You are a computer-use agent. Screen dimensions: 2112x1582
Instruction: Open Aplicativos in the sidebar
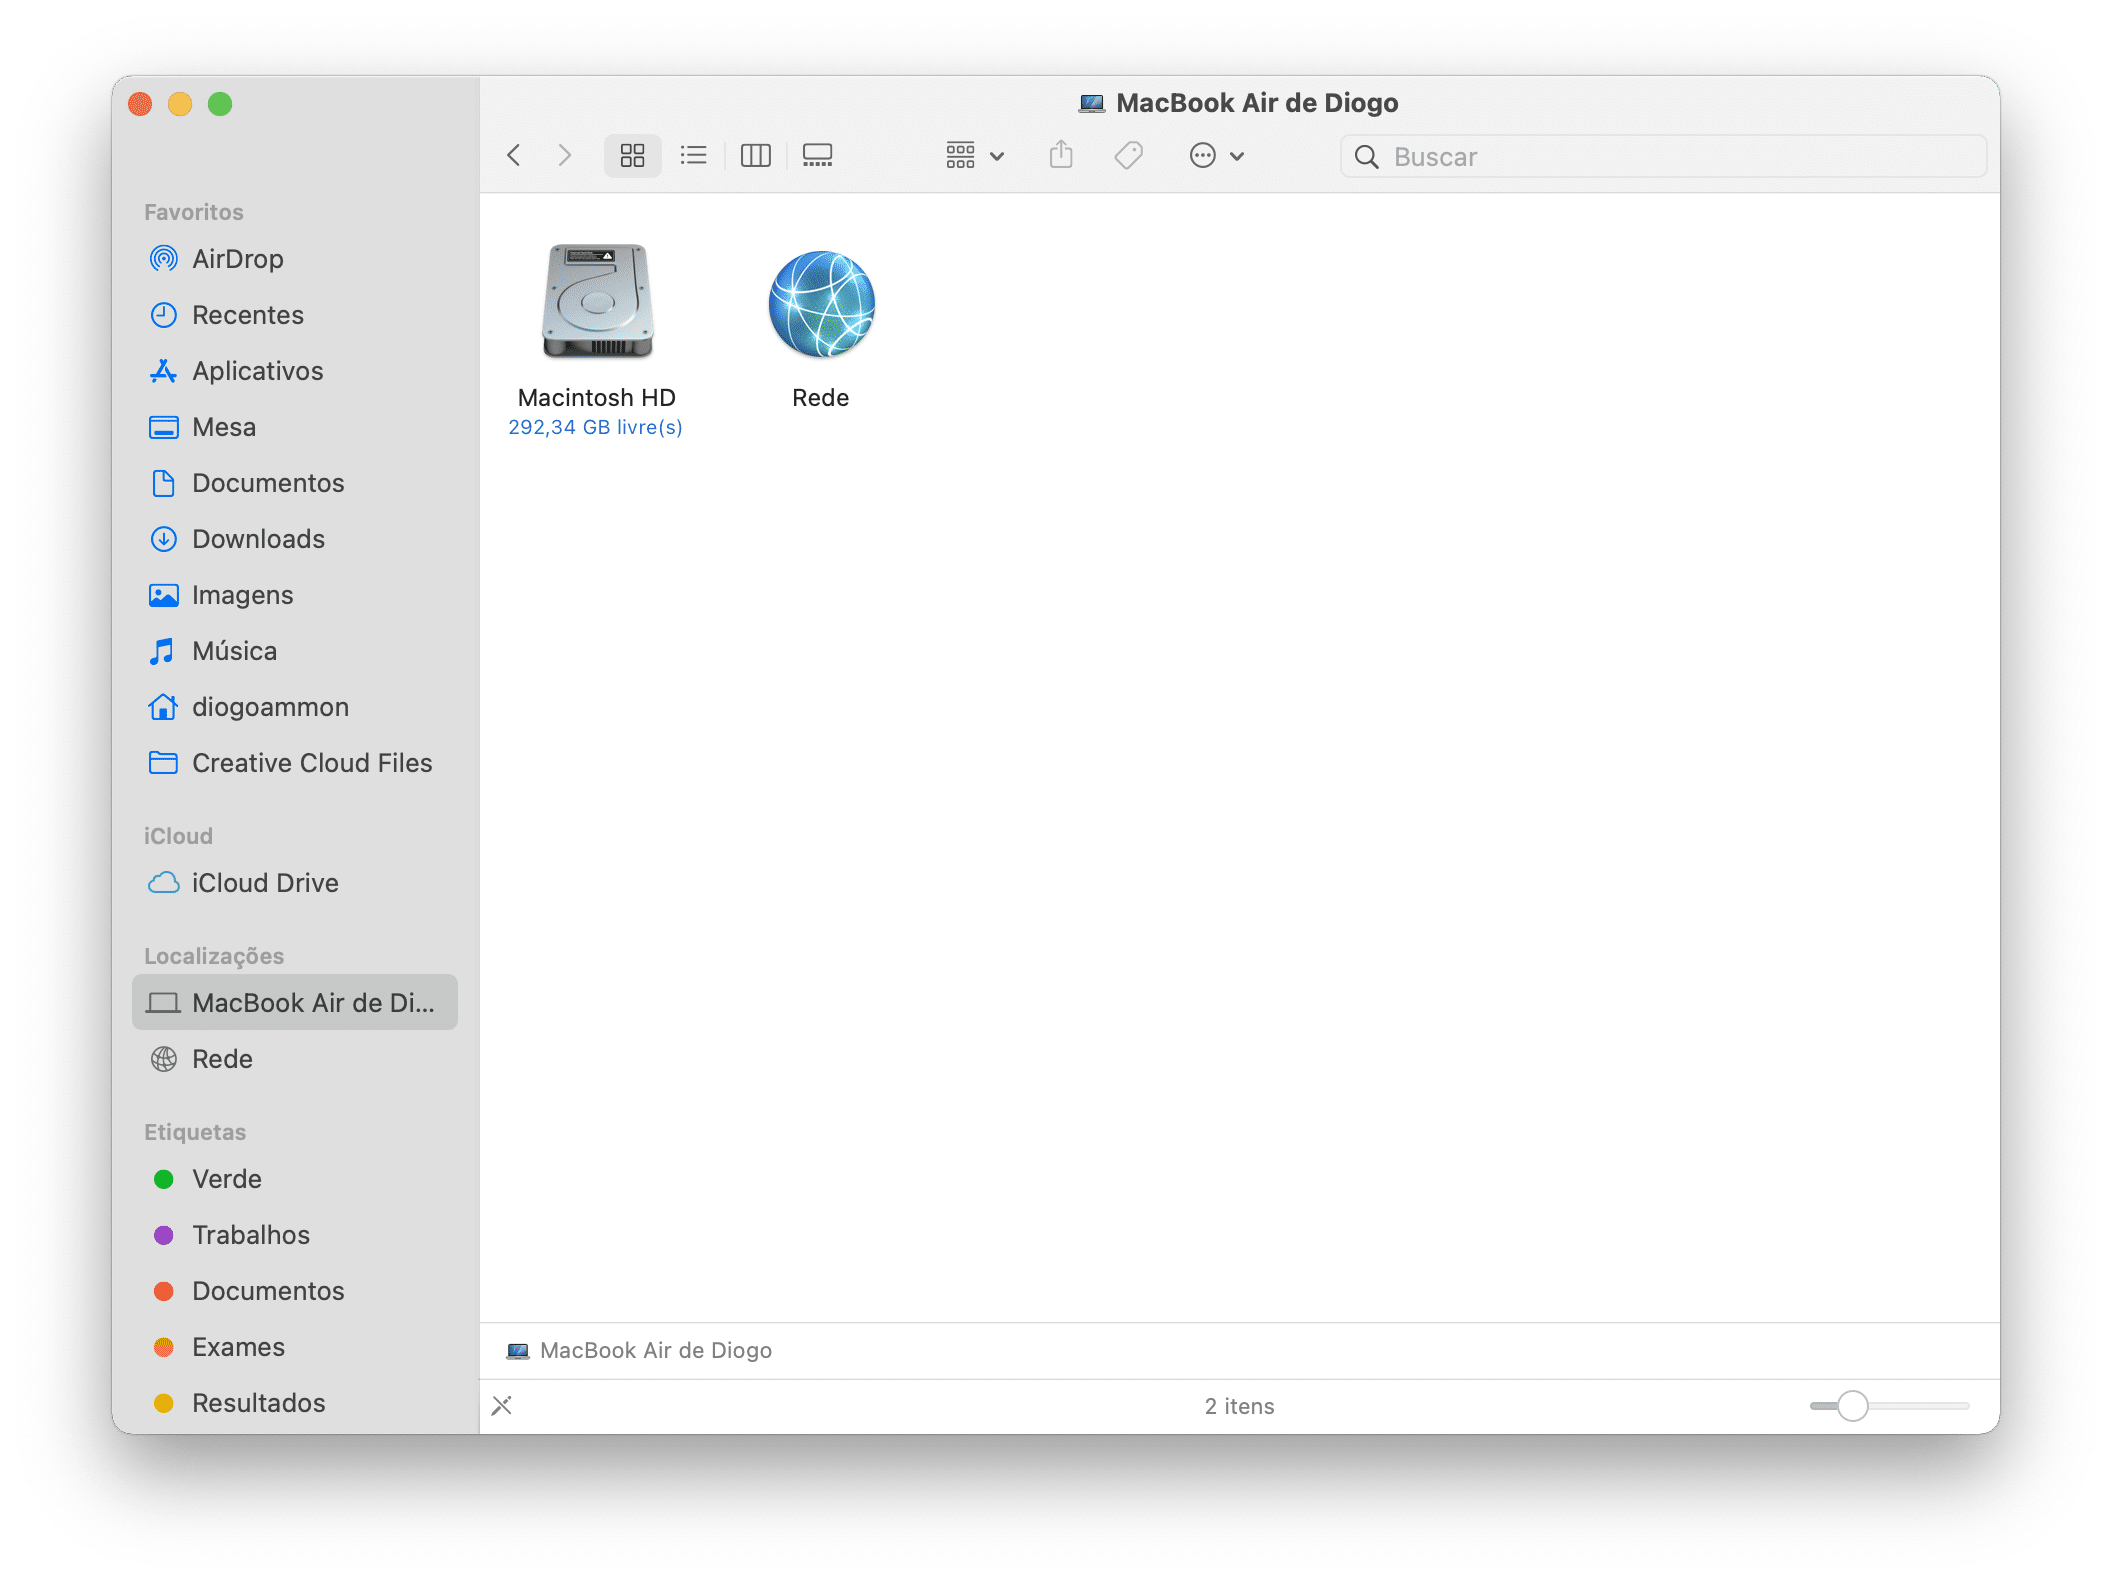294,371
